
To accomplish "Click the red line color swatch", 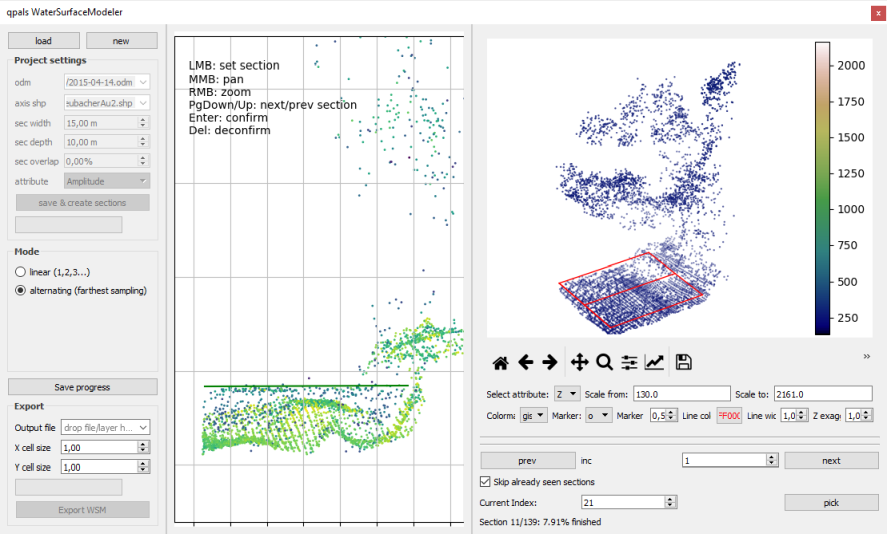I will (x=727, y=415).
